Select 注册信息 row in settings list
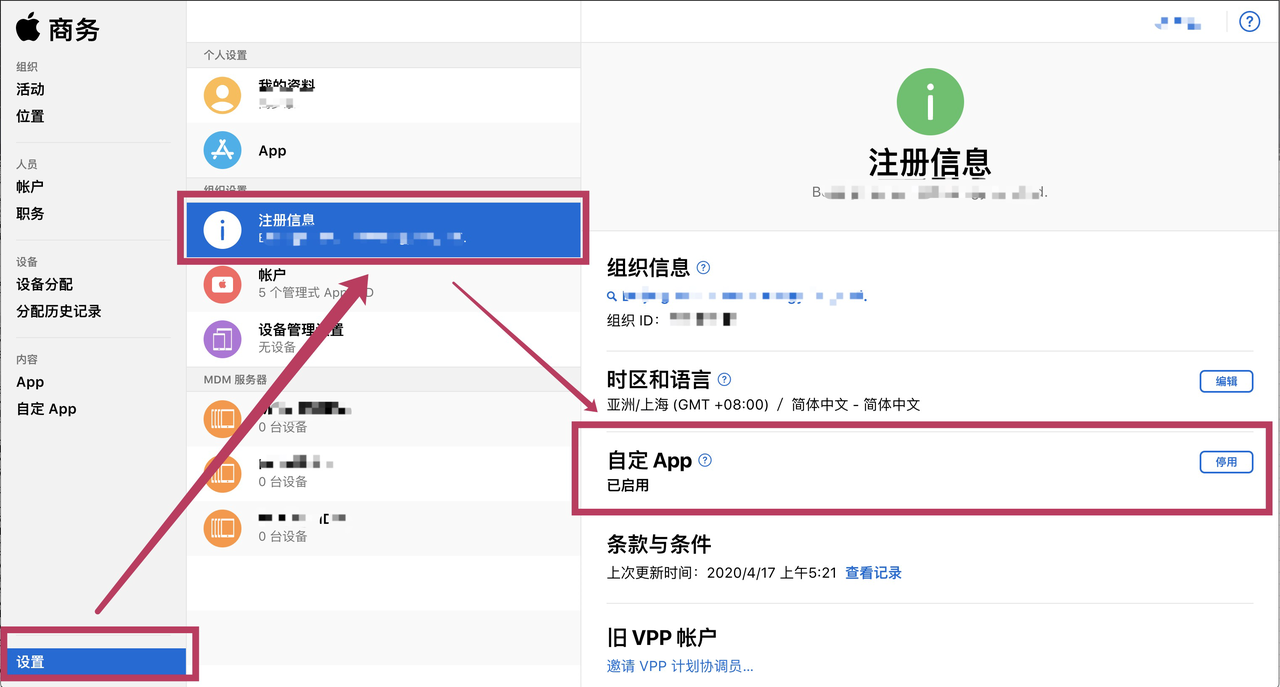This screenshot has width=1280, height=687. [383, 230]
